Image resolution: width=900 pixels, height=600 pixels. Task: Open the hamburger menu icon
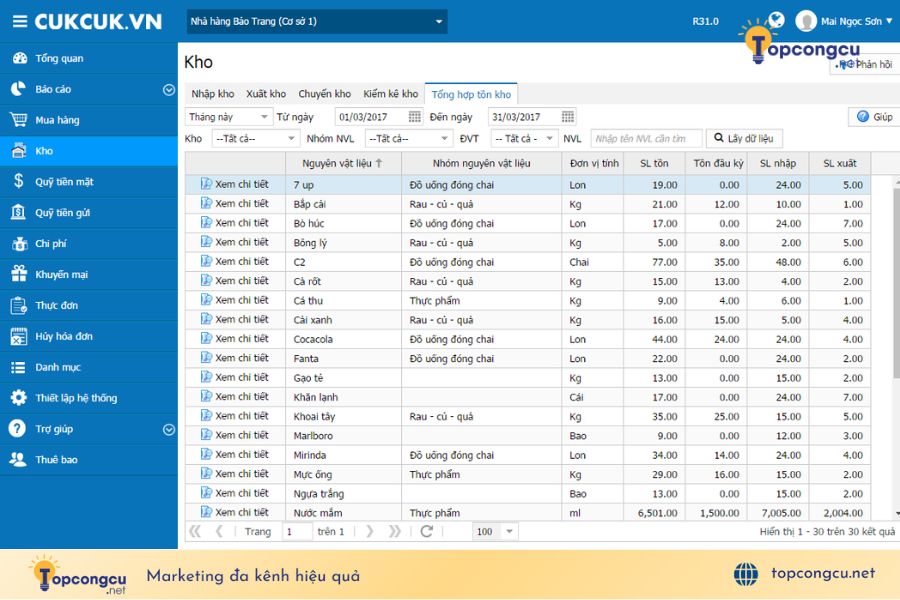(x=20, y=22)
